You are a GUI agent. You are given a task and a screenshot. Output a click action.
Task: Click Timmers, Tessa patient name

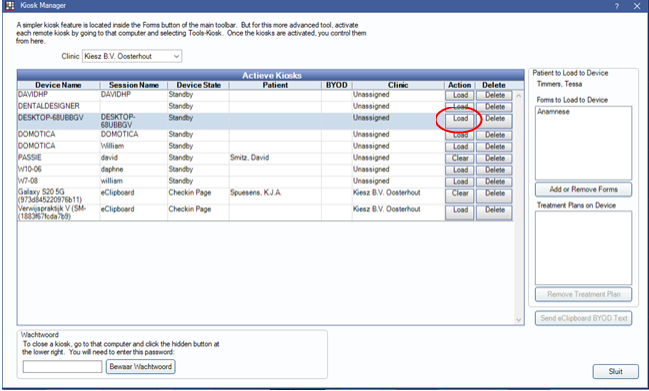pos(559,84)
